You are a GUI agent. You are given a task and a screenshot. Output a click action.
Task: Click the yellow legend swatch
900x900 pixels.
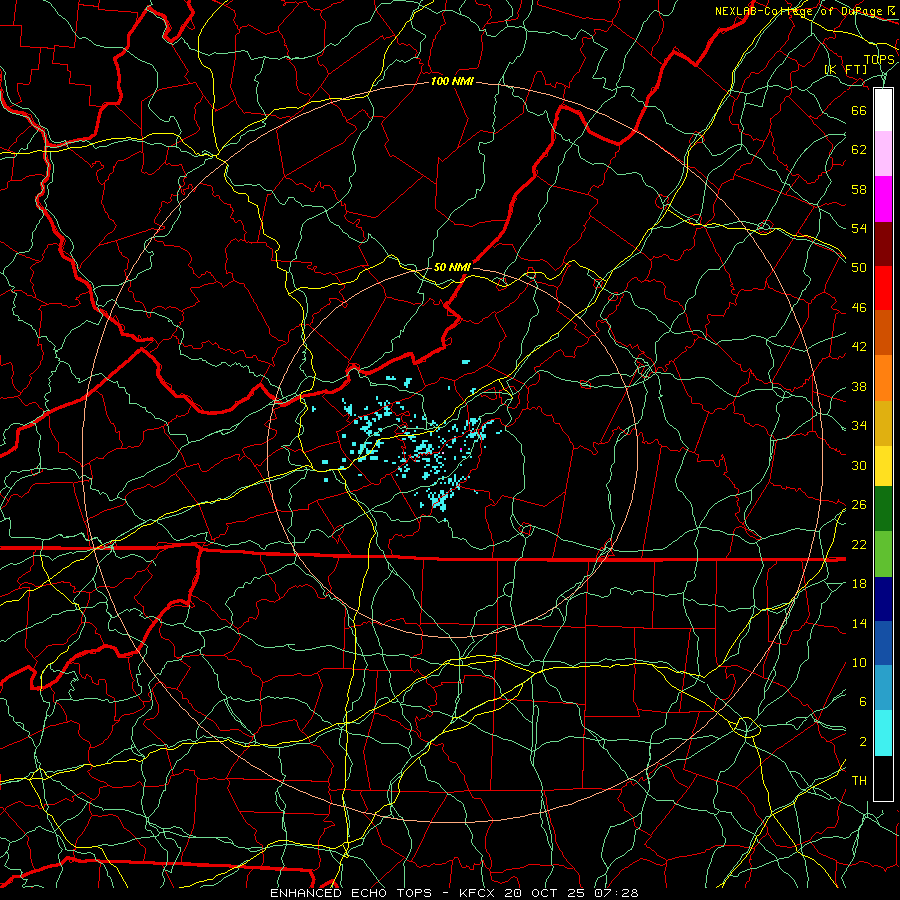pyautogui.click(x=883, y=465)
